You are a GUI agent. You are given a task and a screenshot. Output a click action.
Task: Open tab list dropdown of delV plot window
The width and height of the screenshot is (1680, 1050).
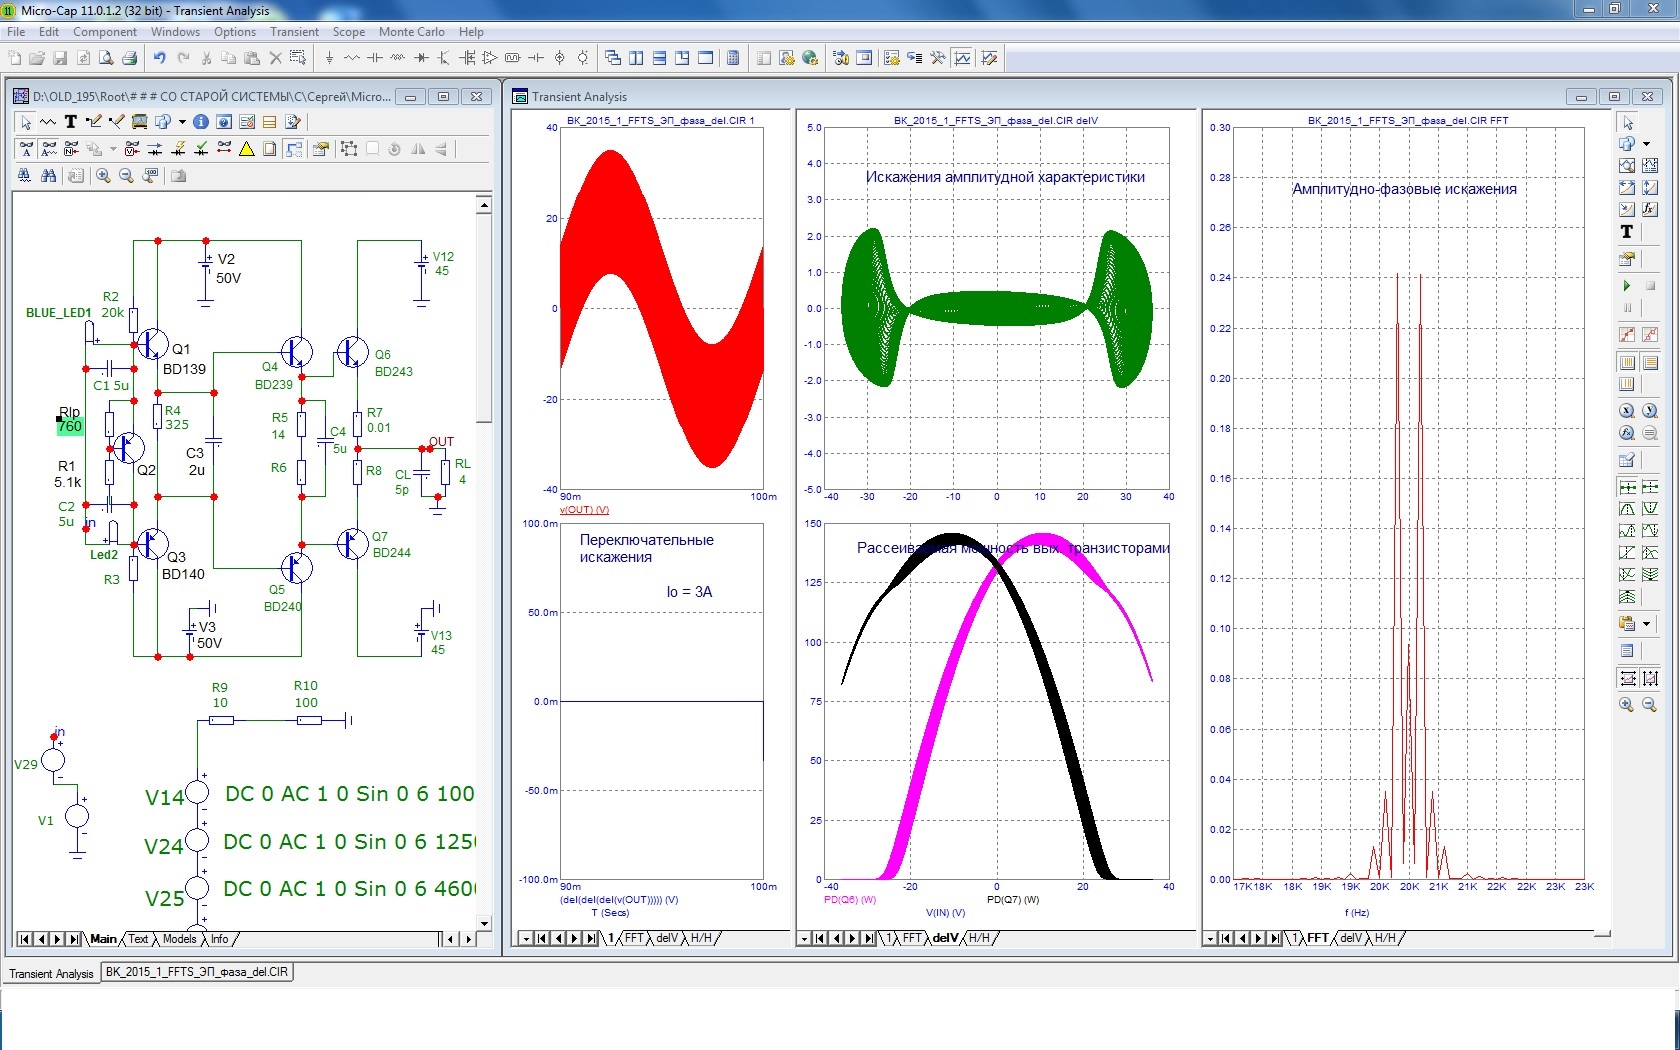point(804,939)
